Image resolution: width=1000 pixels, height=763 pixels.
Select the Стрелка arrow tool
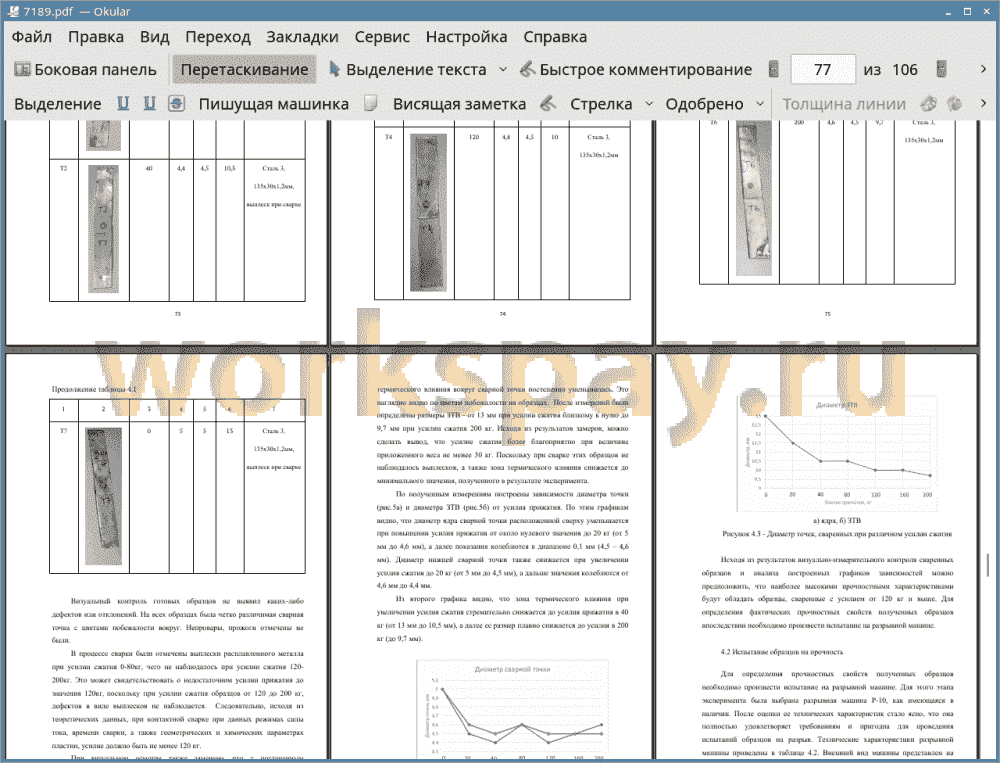(x=601, y=104)
